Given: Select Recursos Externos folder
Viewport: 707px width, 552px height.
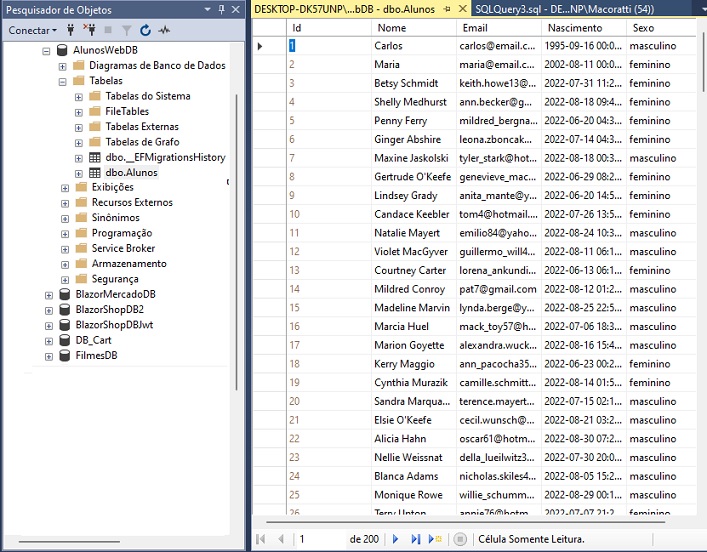Looking at the screenshot, I should click(132, 202).
